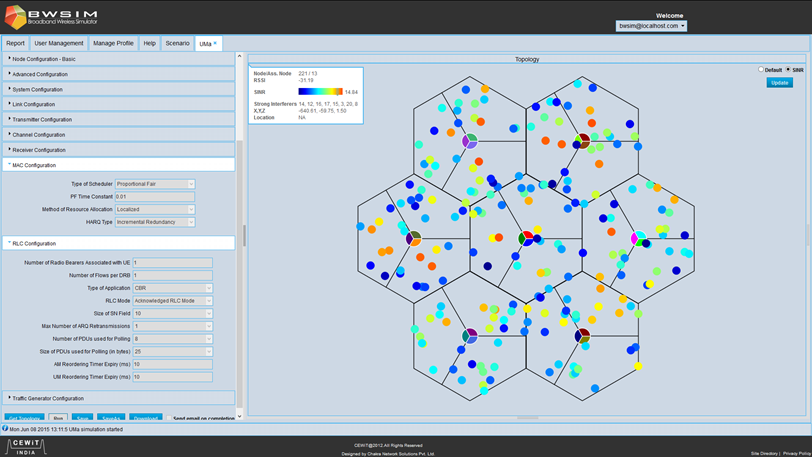Expand the Channel Configuration section
Image resolution: width=812 pixels, height=457 pixels.
coord(119,135)
